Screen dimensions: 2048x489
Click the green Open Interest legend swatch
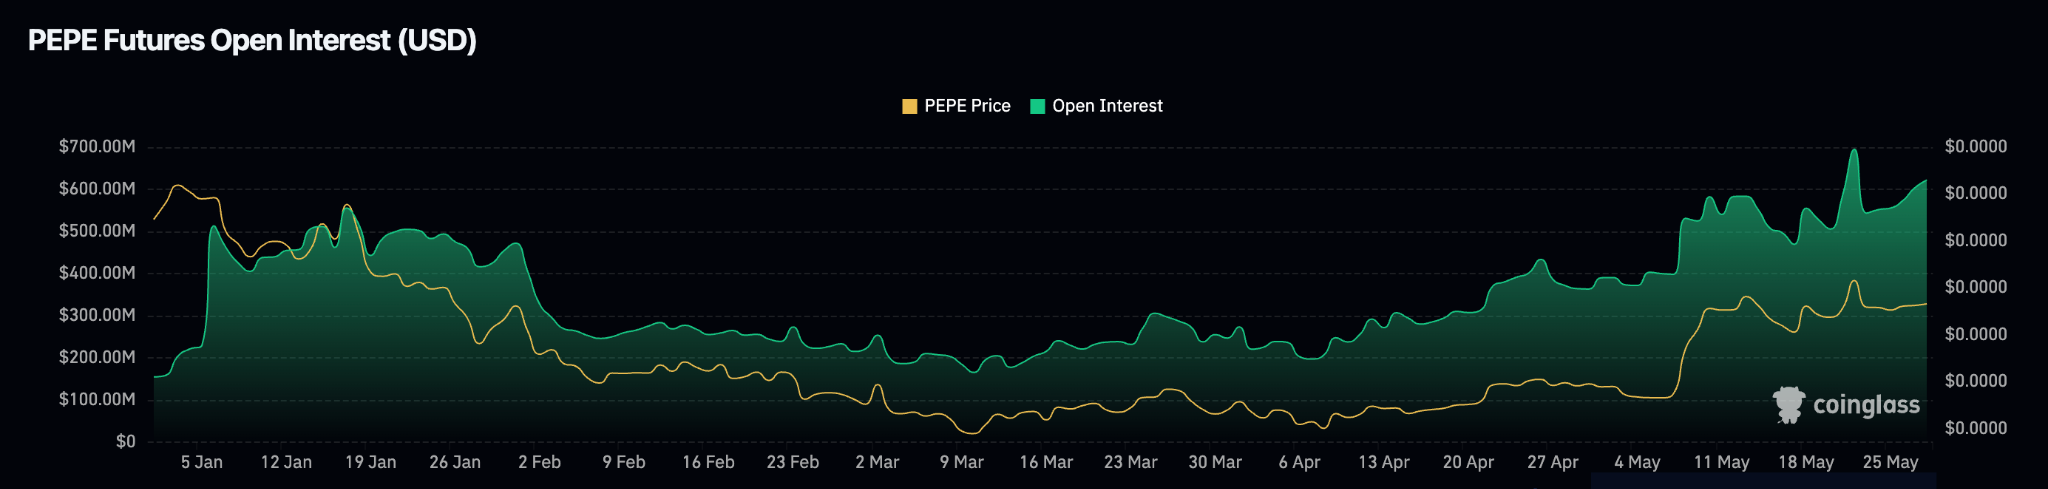(x=1038, y=106)
